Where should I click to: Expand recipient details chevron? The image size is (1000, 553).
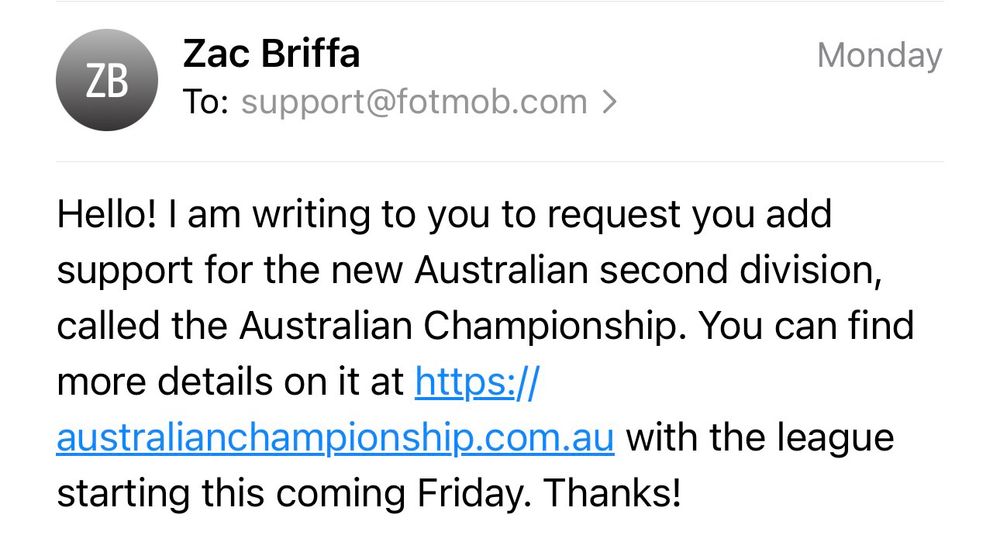(610, 102)
